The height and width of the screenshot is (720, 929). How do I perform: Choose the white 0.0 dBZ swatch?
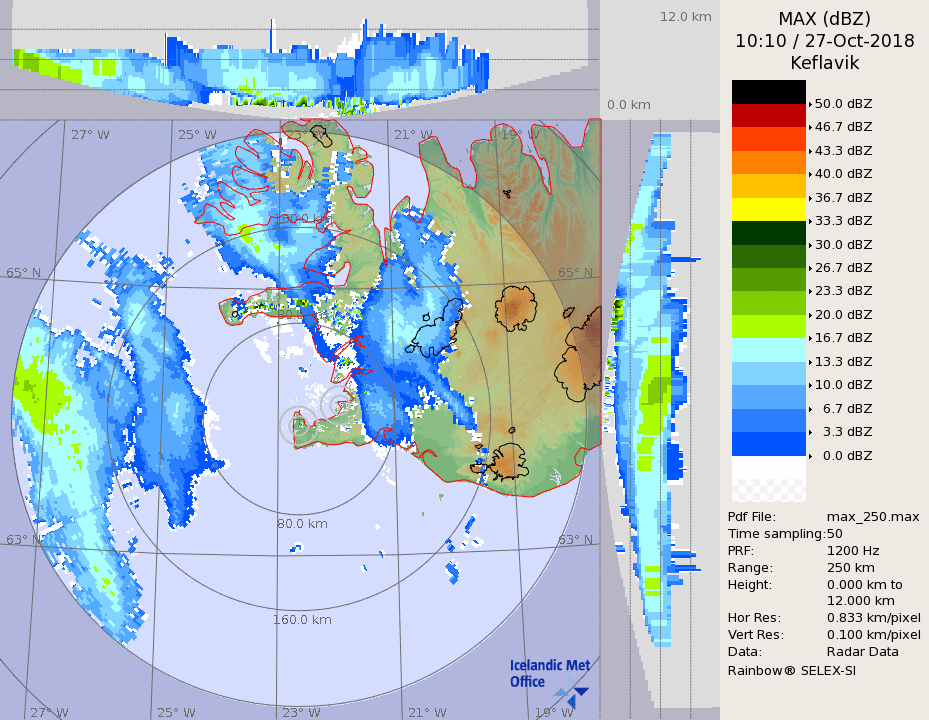[x=768, y=468]
